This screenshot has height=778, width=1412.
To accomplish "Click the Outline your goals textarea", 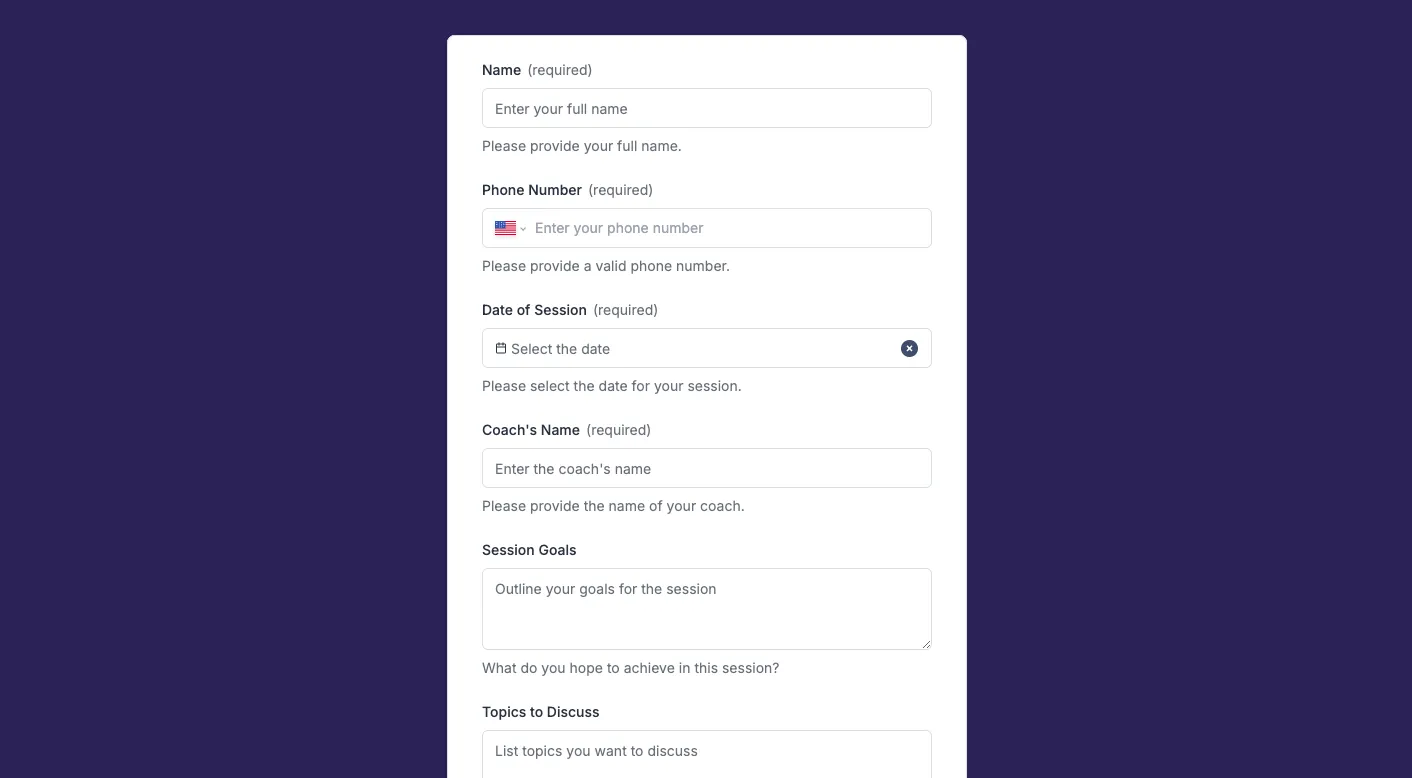I will pyautogui.click(x=706, y=608).
